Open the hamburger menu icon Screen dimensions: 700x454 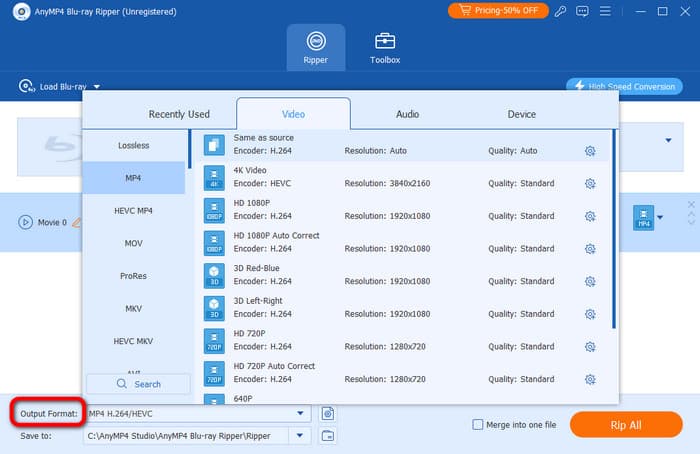[605, 11]
